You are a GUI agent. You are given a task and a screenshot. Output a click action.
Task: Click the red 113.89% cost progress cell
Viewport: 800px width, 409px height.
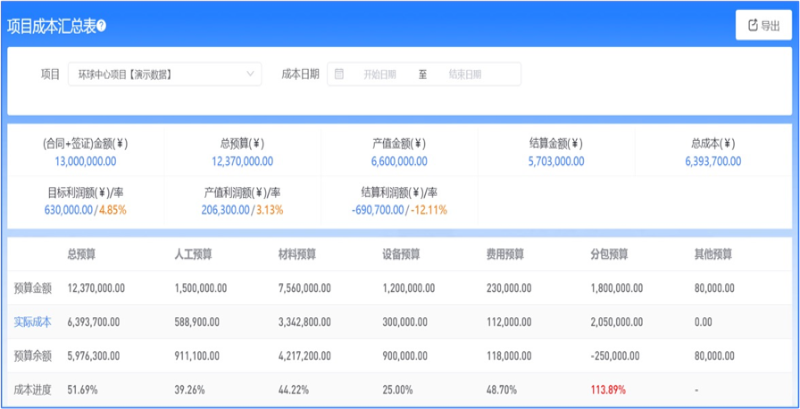[609, 388]
